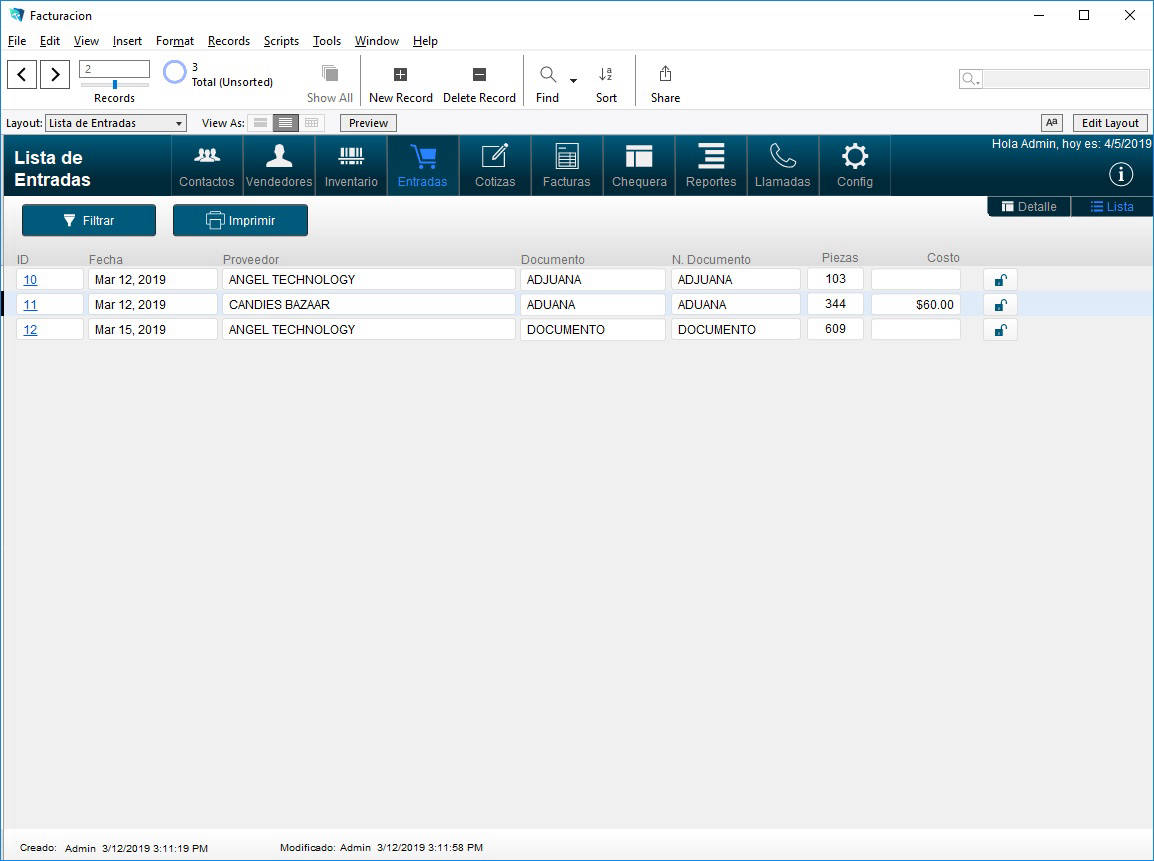Open the quick find search options
This screenshot has width=1154, height=861.
pyautogui.click(x=971, y=79)
